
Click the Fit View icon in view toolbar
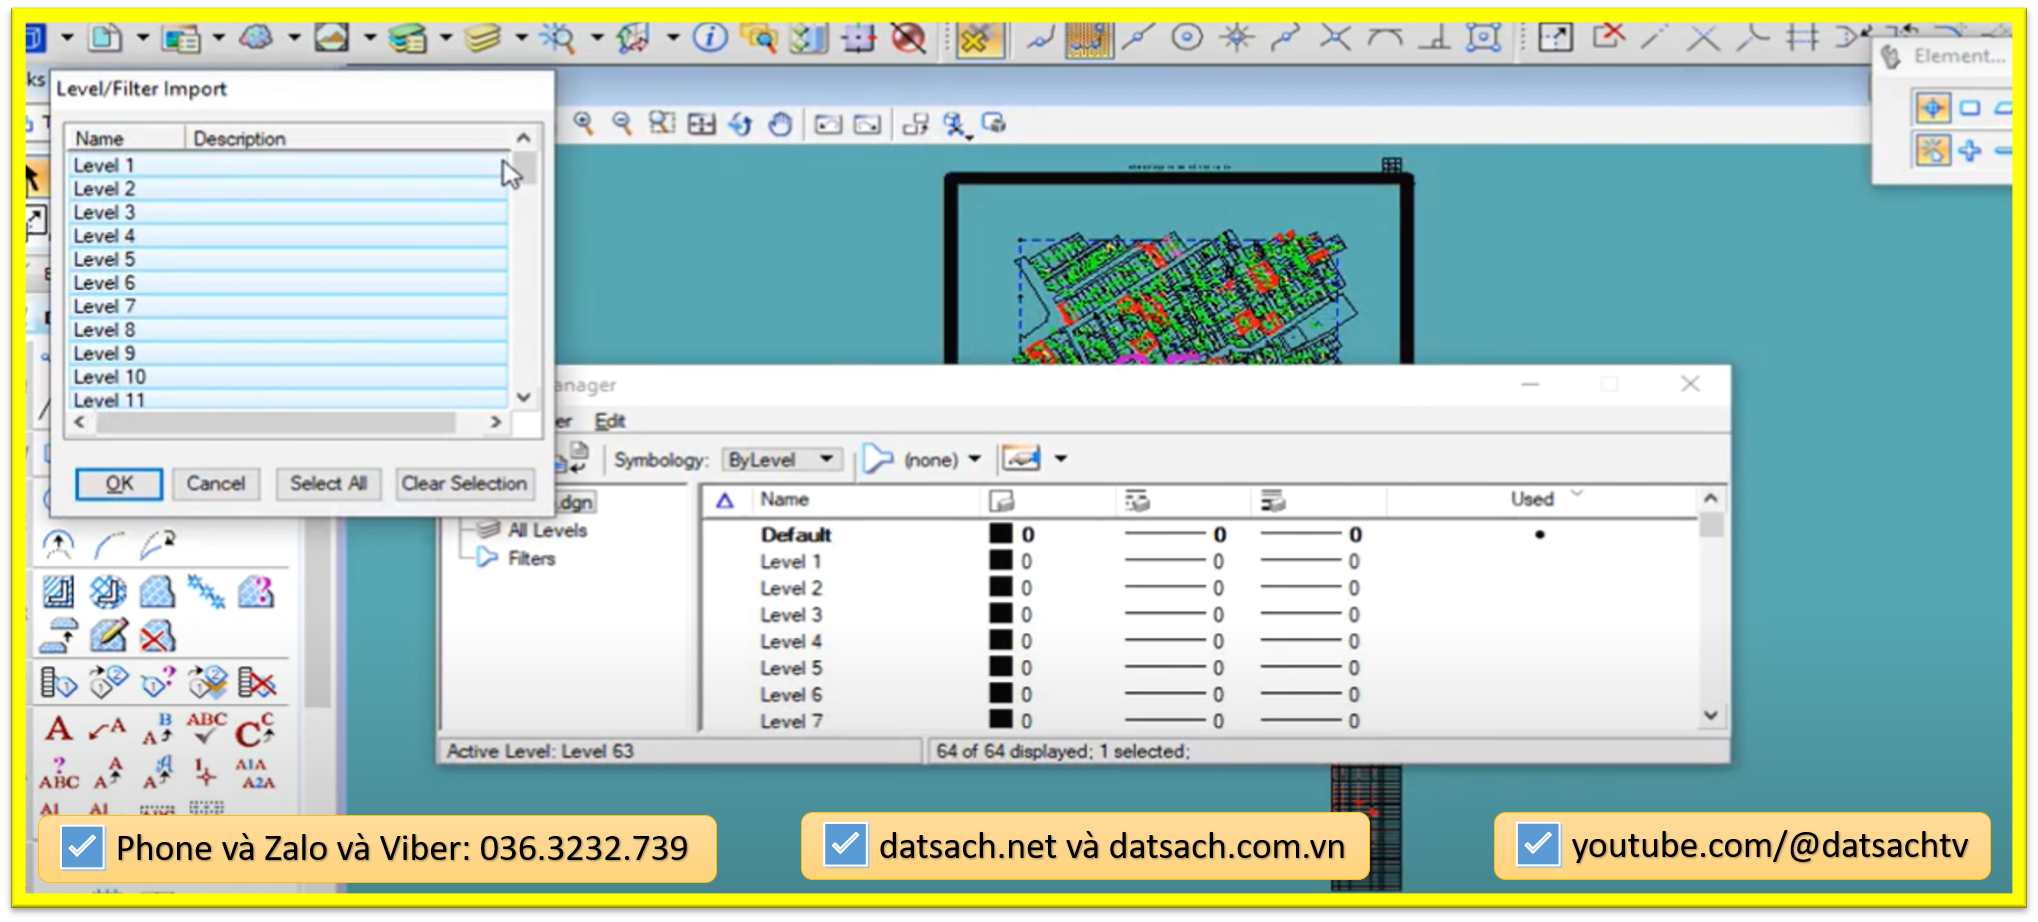click(701, 124)
